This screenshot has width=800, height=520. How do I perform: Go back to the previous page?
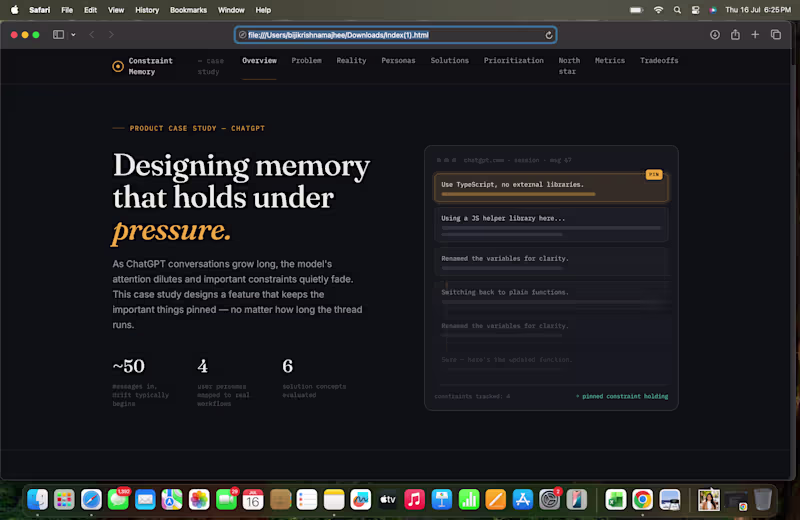(92, 35)
